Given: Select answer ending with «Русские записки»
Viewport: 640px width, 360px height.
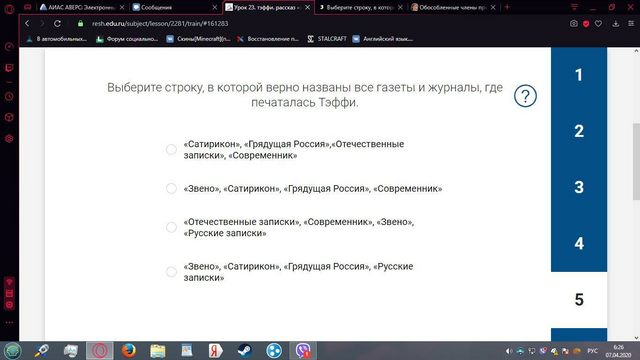Looking at the screenshot, I should 171,272.
